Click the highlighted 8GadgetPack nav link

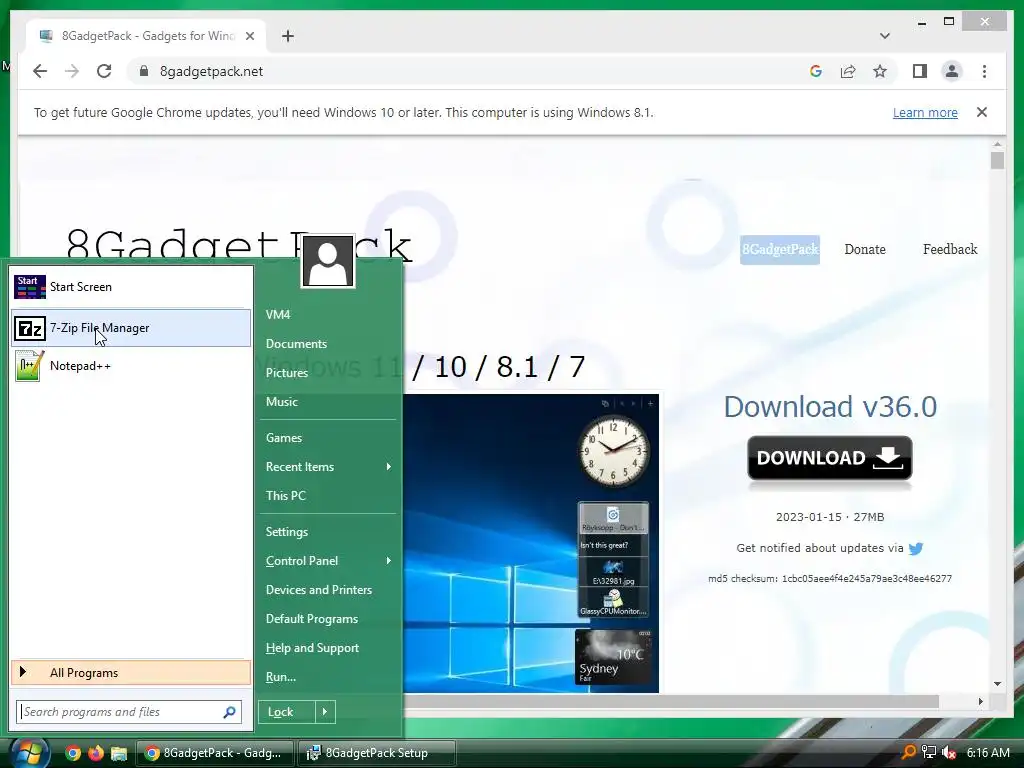click(780, 249)
